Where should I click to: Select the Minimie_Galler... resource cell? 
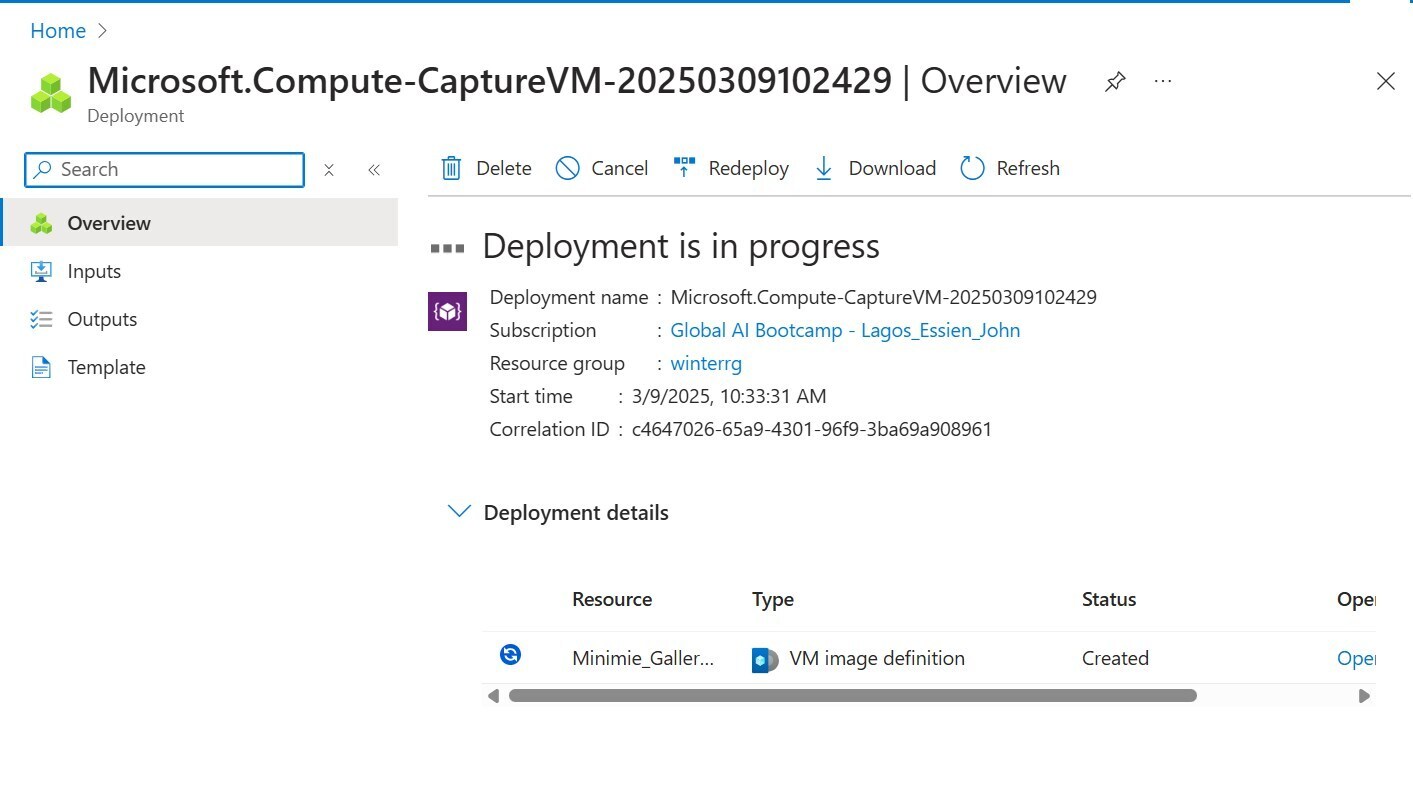click(643, 658)
